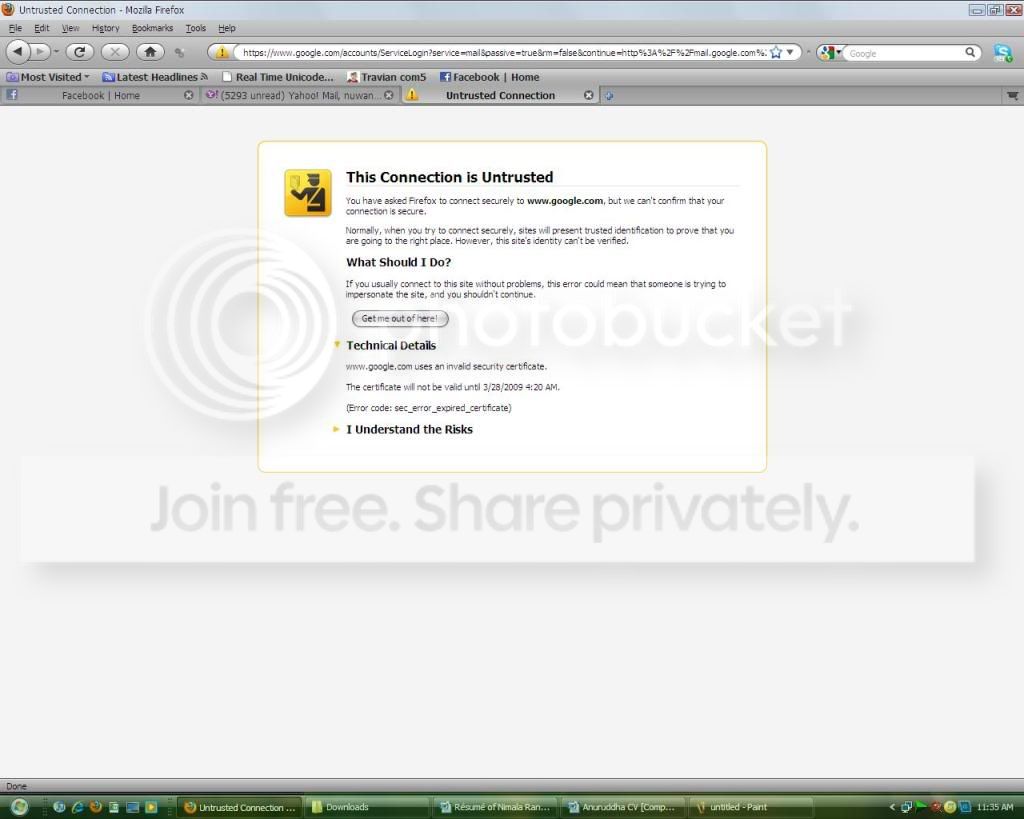Viewport: 1024px width, 819px height.
Task: Click the system tray clock 11:35 AM
Action: 995,807
